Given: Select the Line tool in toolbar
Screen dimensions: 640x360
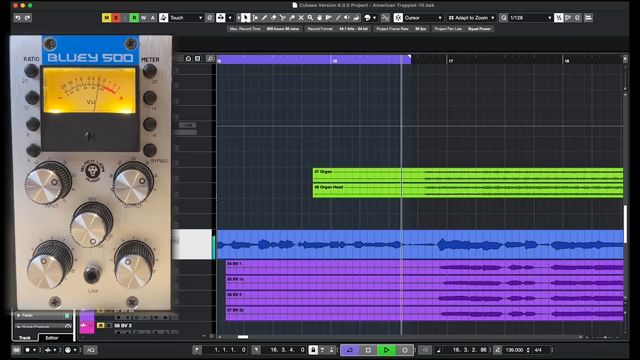Looking at the screenshot, I should pyautogui.click(x=338, y=18).
